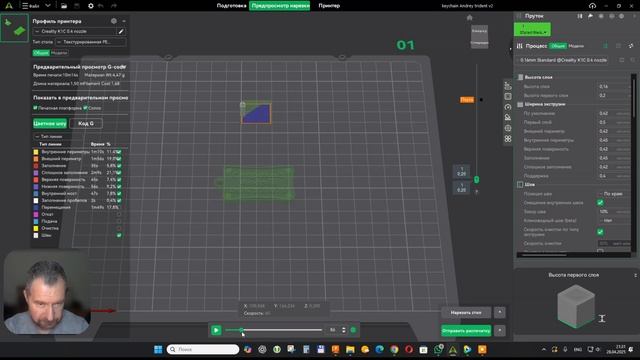Play the G-code print simulation

pyautogui.click(x=216, y=330)
